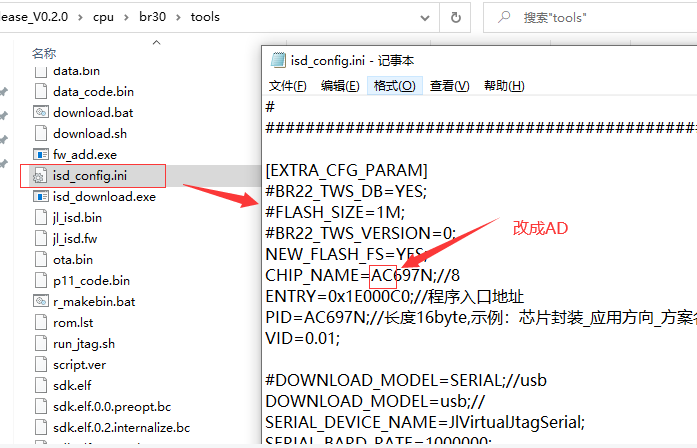Click the rom.lst file icon
Screen dimensions: 697x448
41,322
